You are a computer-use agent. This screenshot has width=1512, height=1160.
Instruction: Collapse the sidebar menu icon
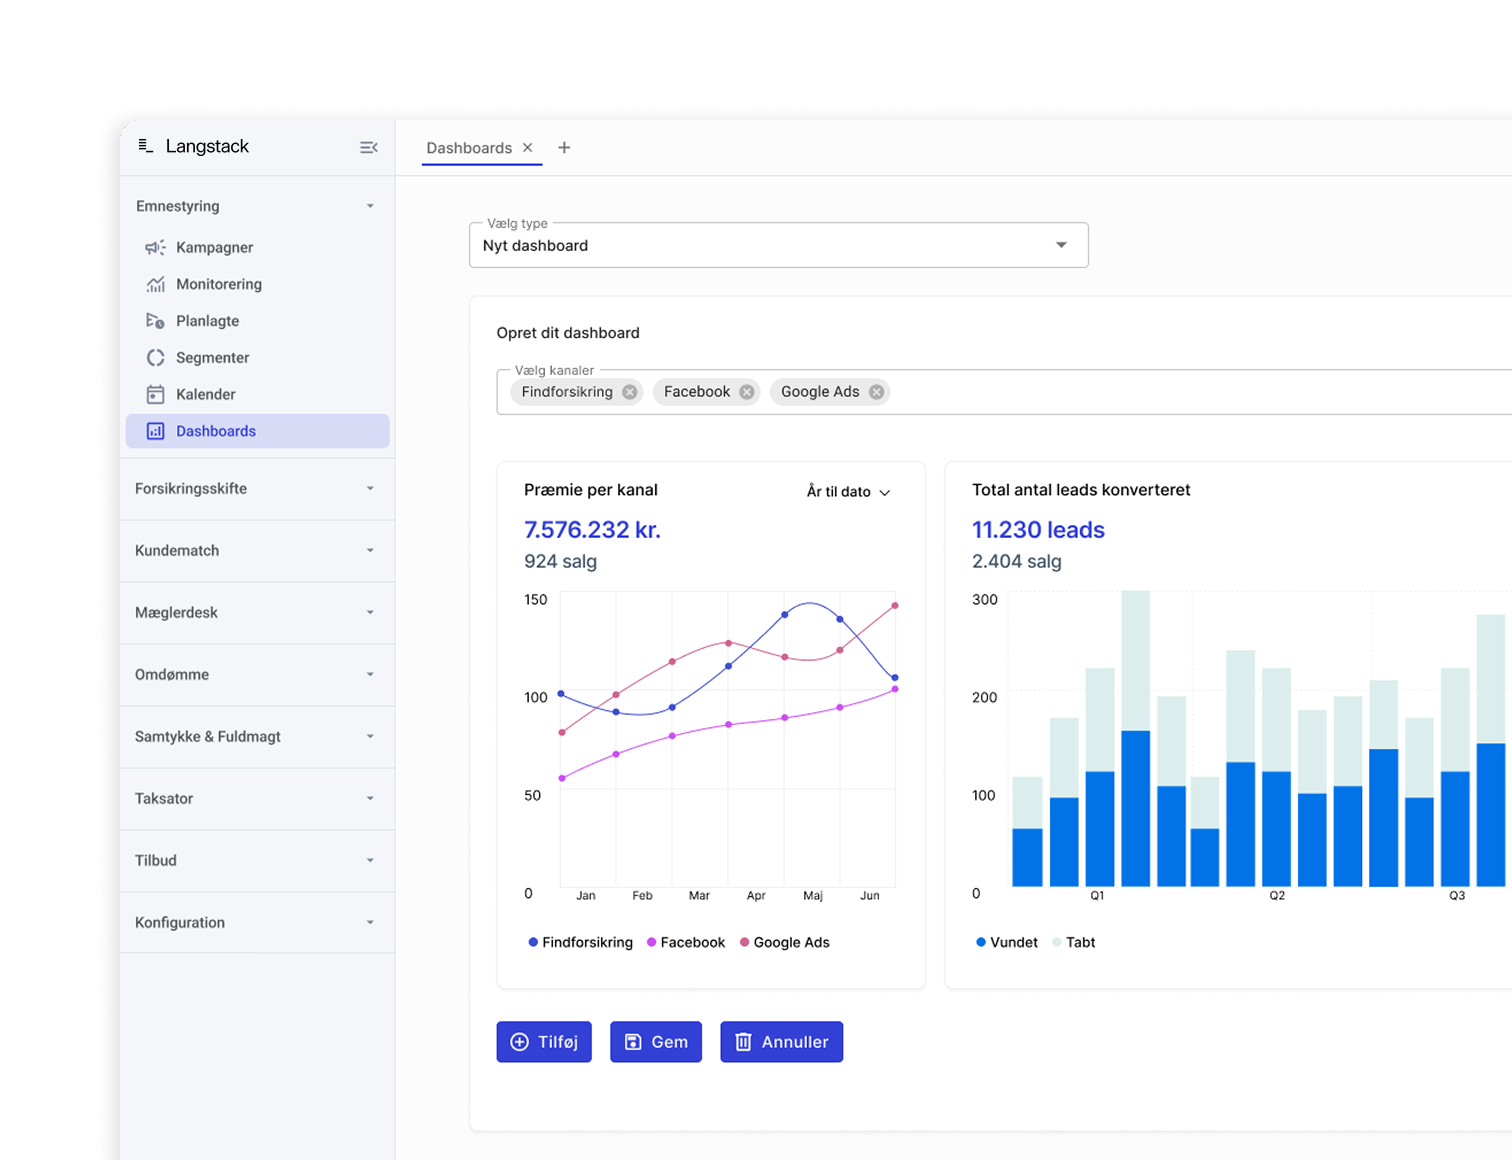click(x=369, y=147)
